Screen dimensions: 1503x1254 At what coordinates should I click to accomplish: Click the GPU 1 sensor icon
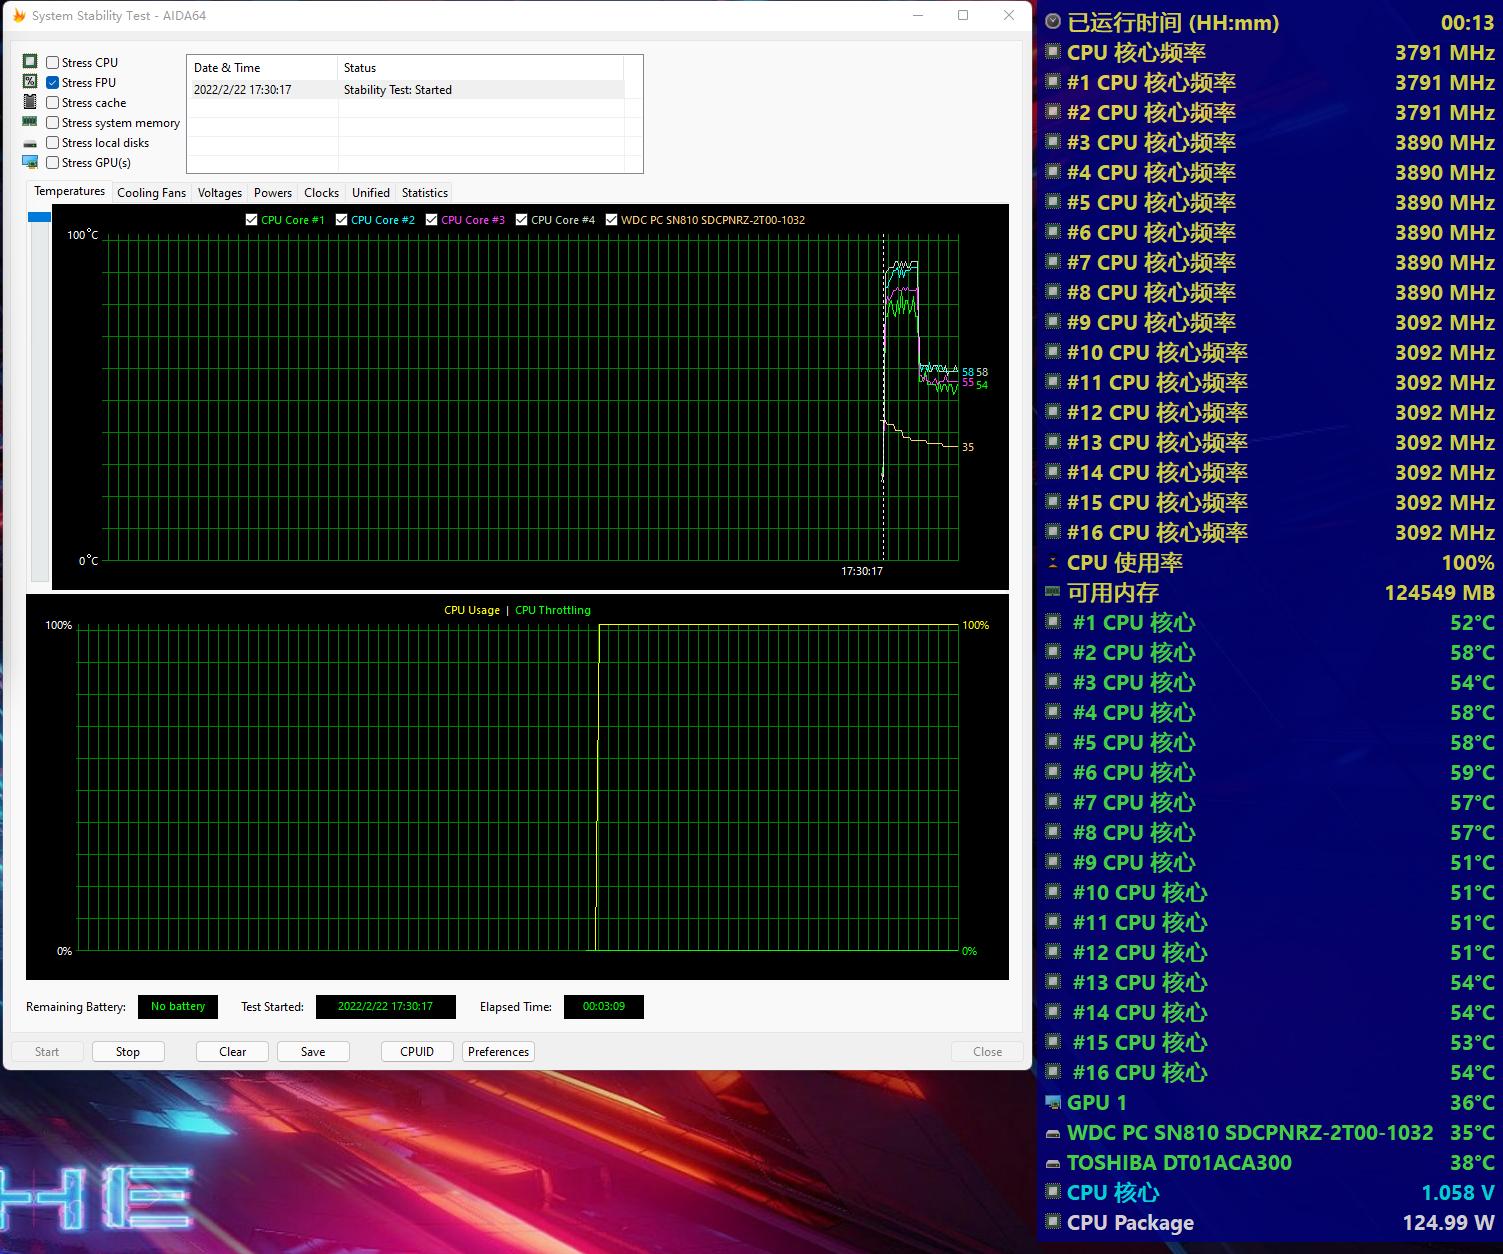[x=1053, y=1102]
